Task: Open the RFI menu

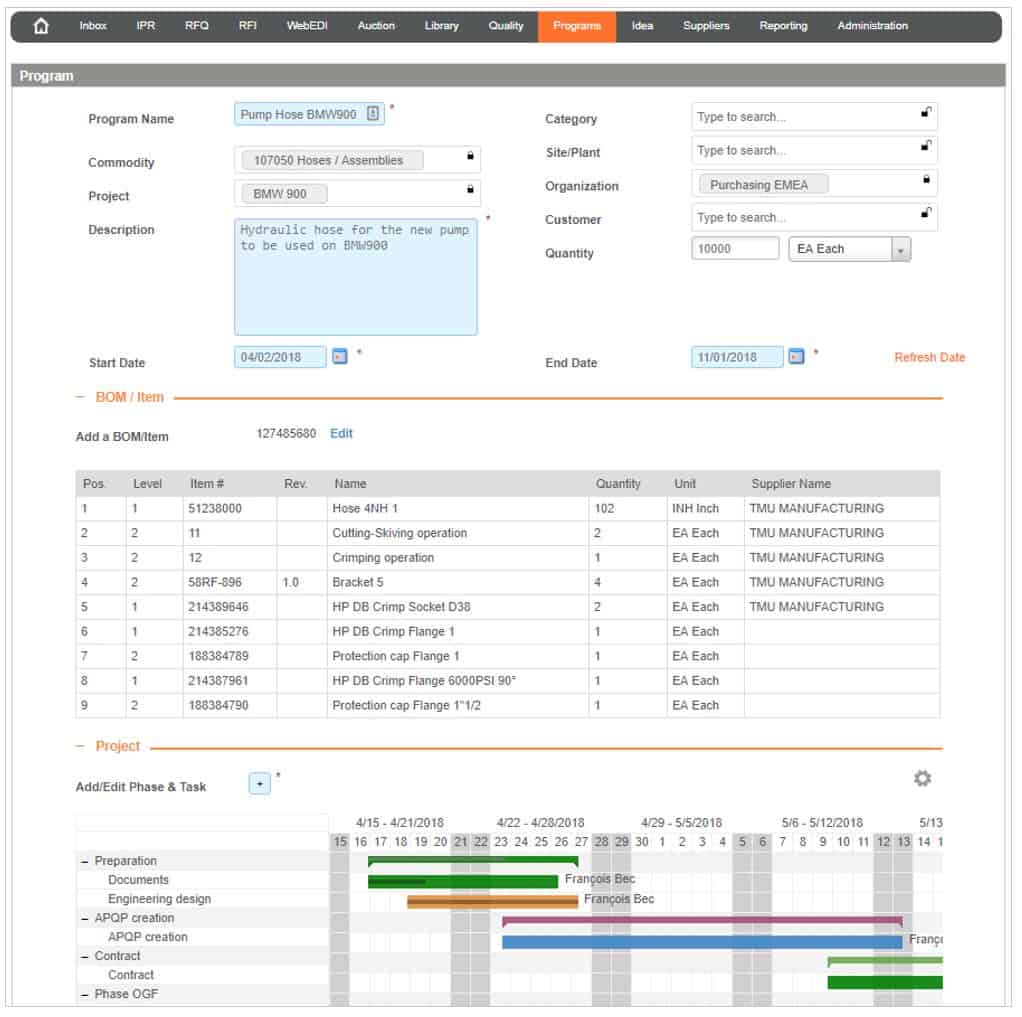Action: 249,26
